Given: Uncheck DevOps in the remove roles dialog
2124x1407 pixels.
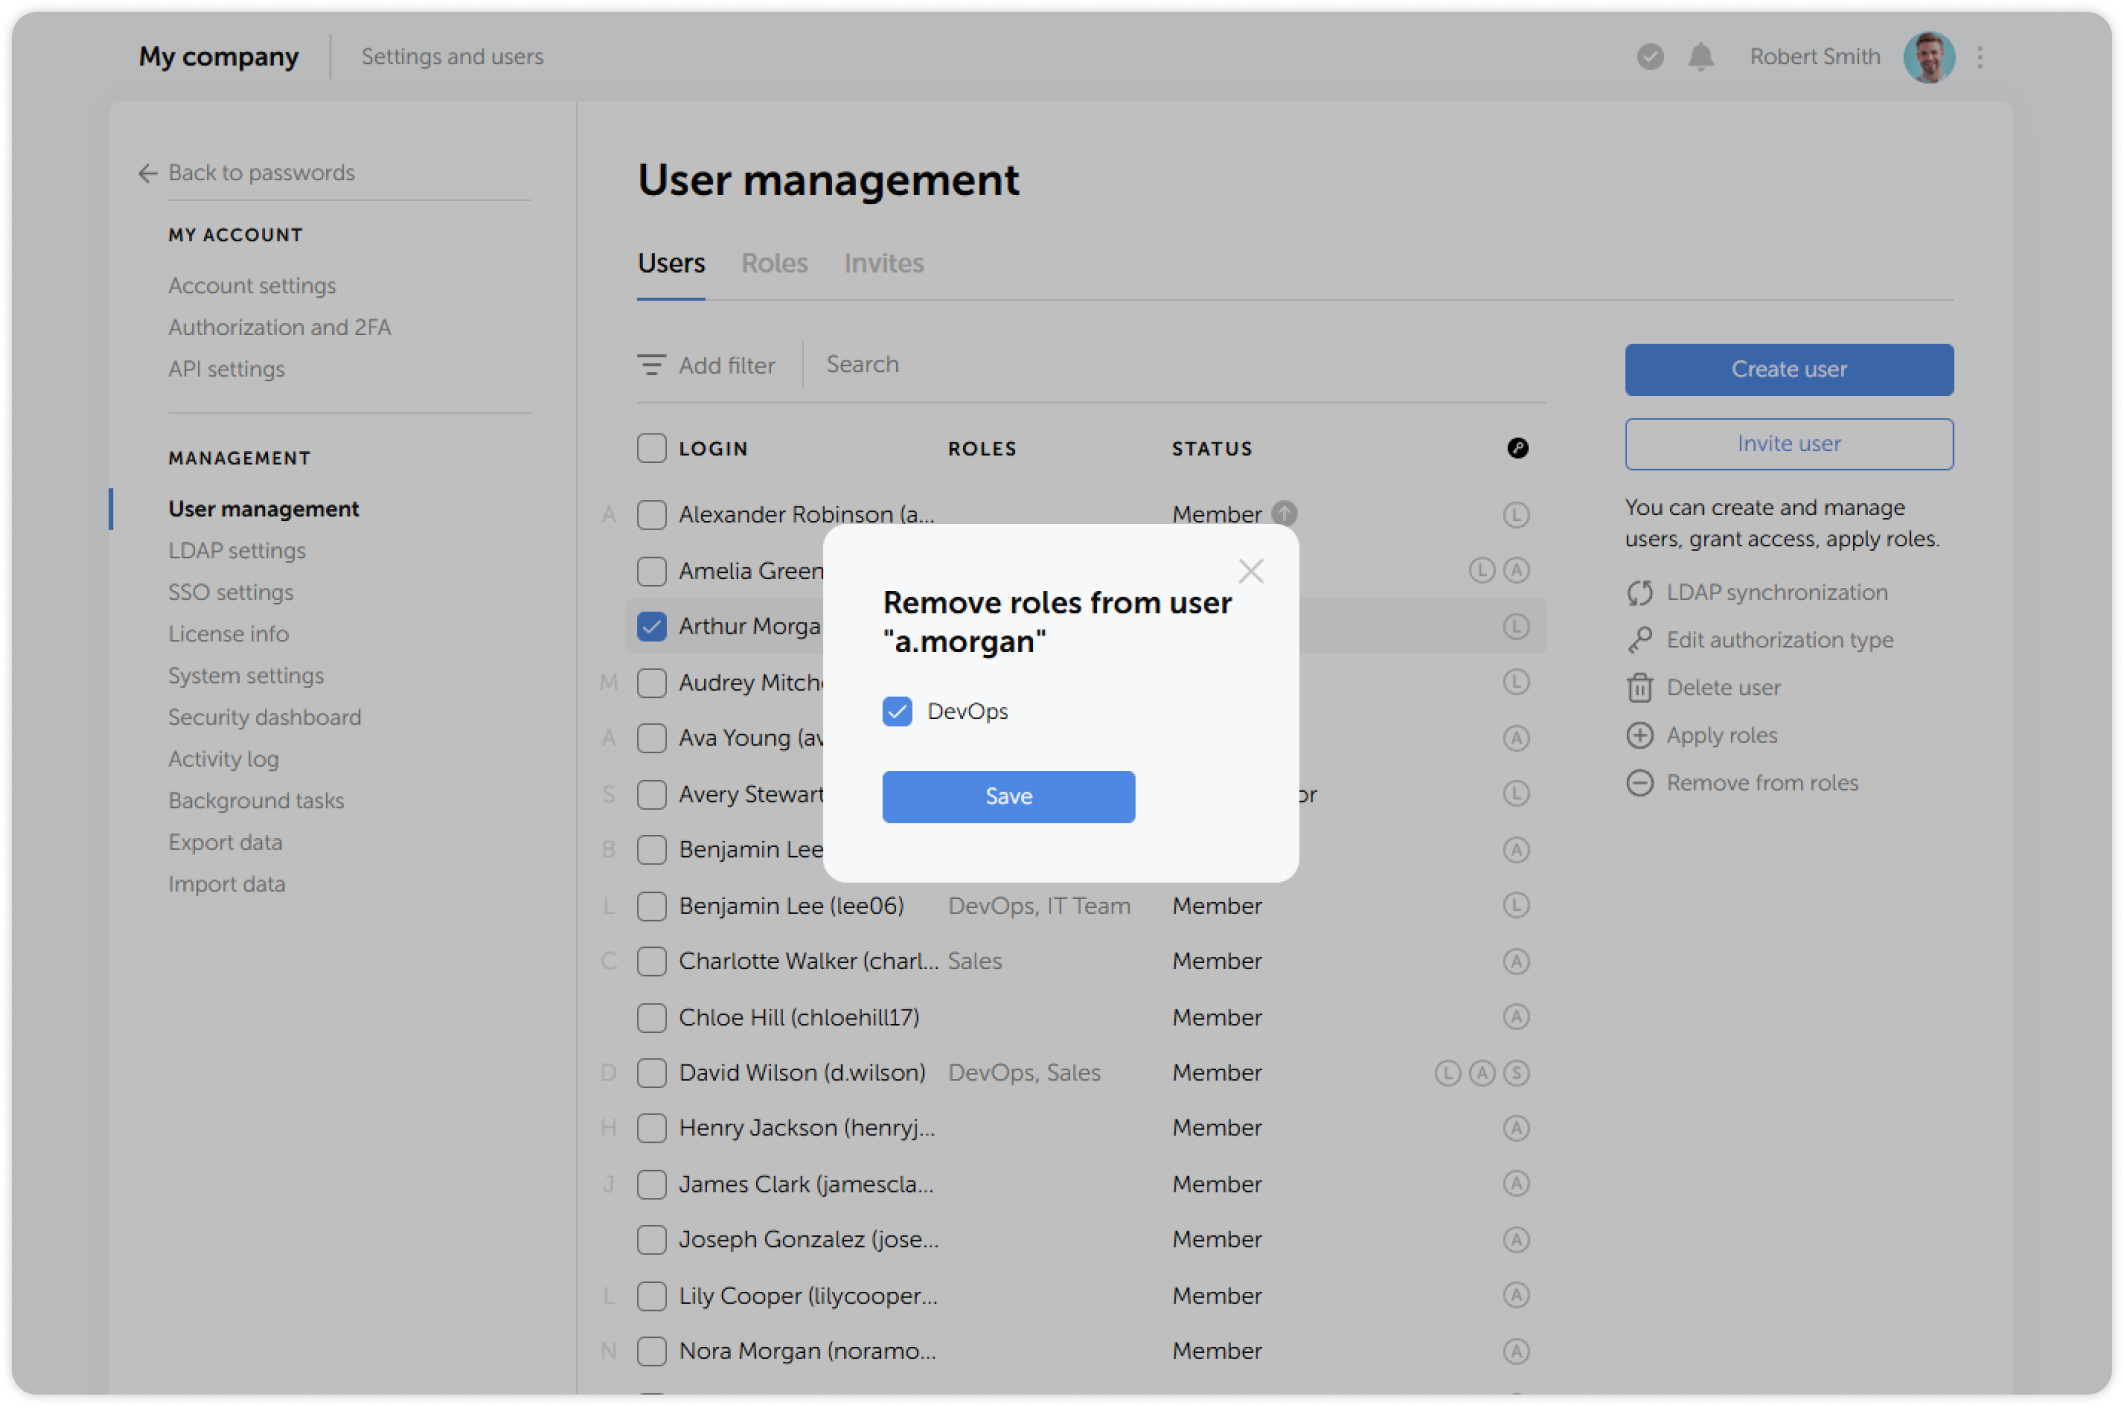Looking at the screenshot, I should pos(897,711).
